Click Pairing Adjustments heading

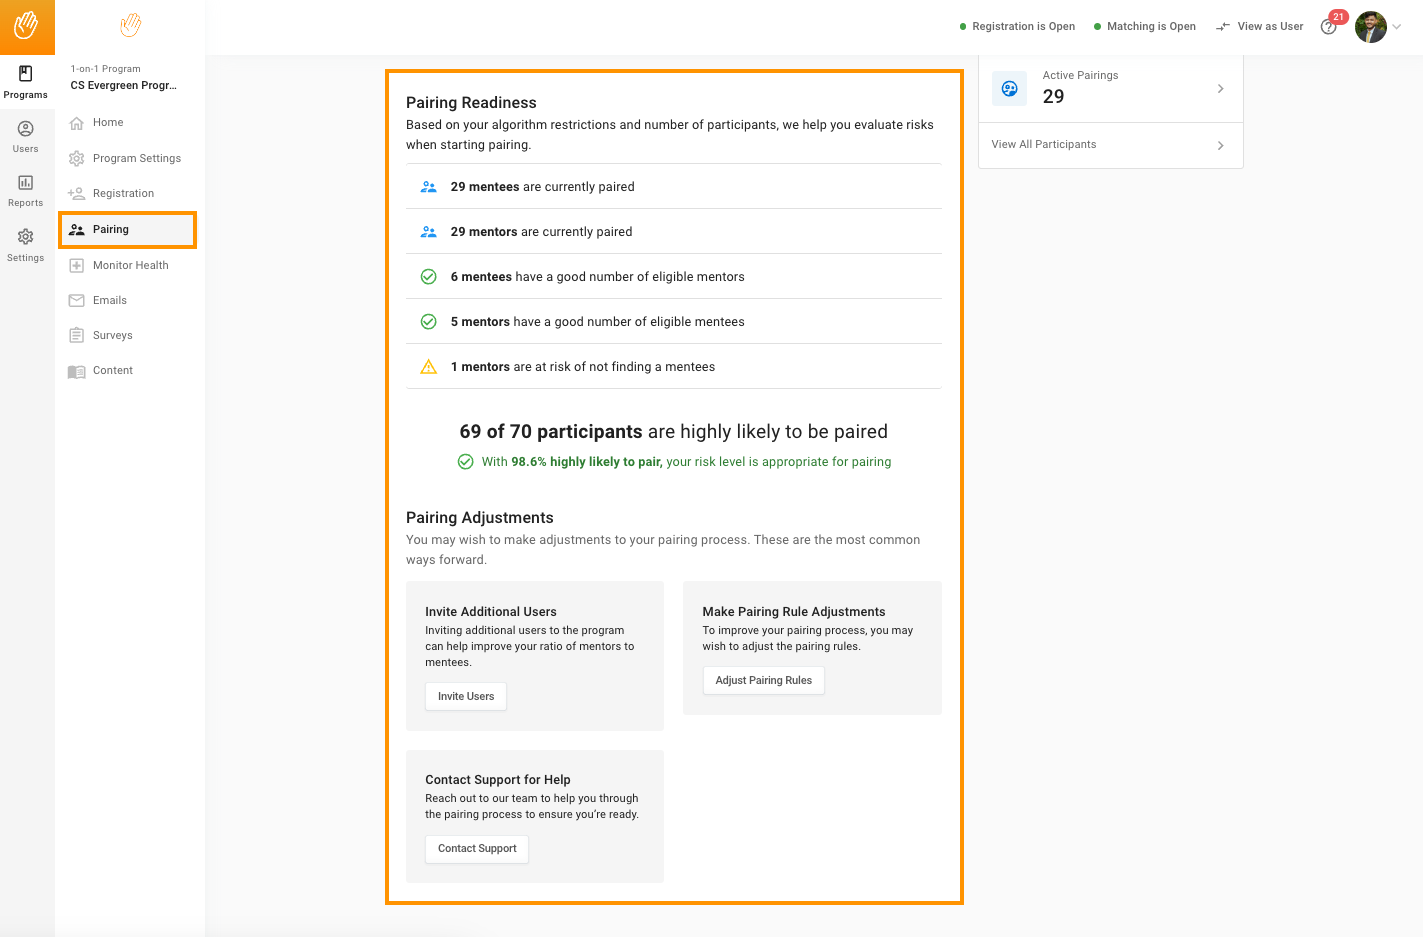[480, 517]
